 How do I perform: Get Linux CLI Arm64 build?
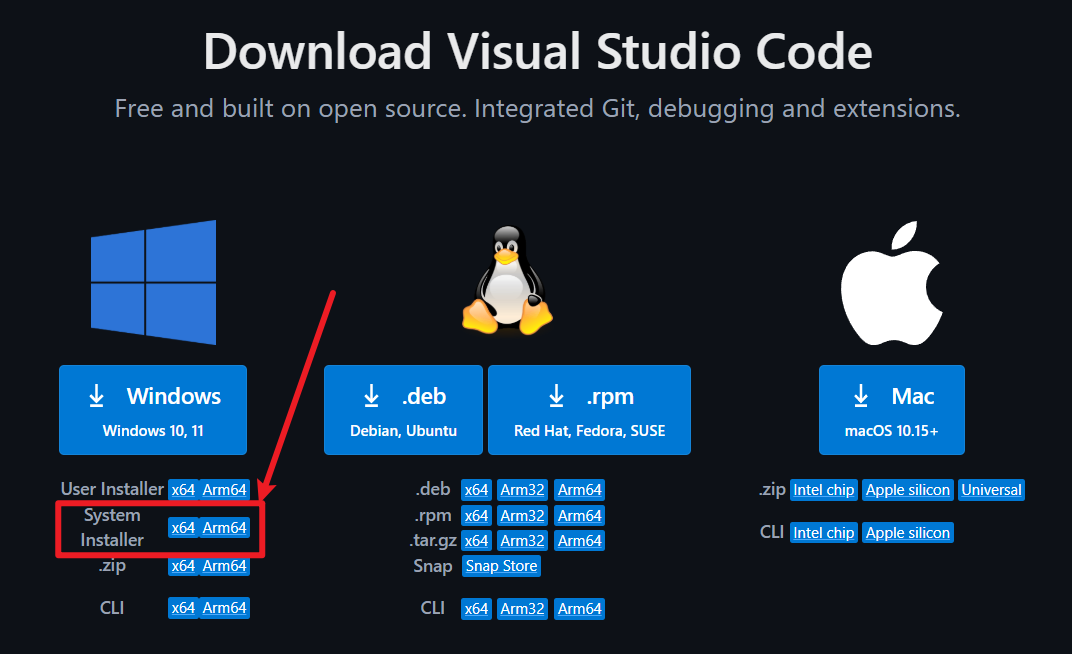pos(580,608)
